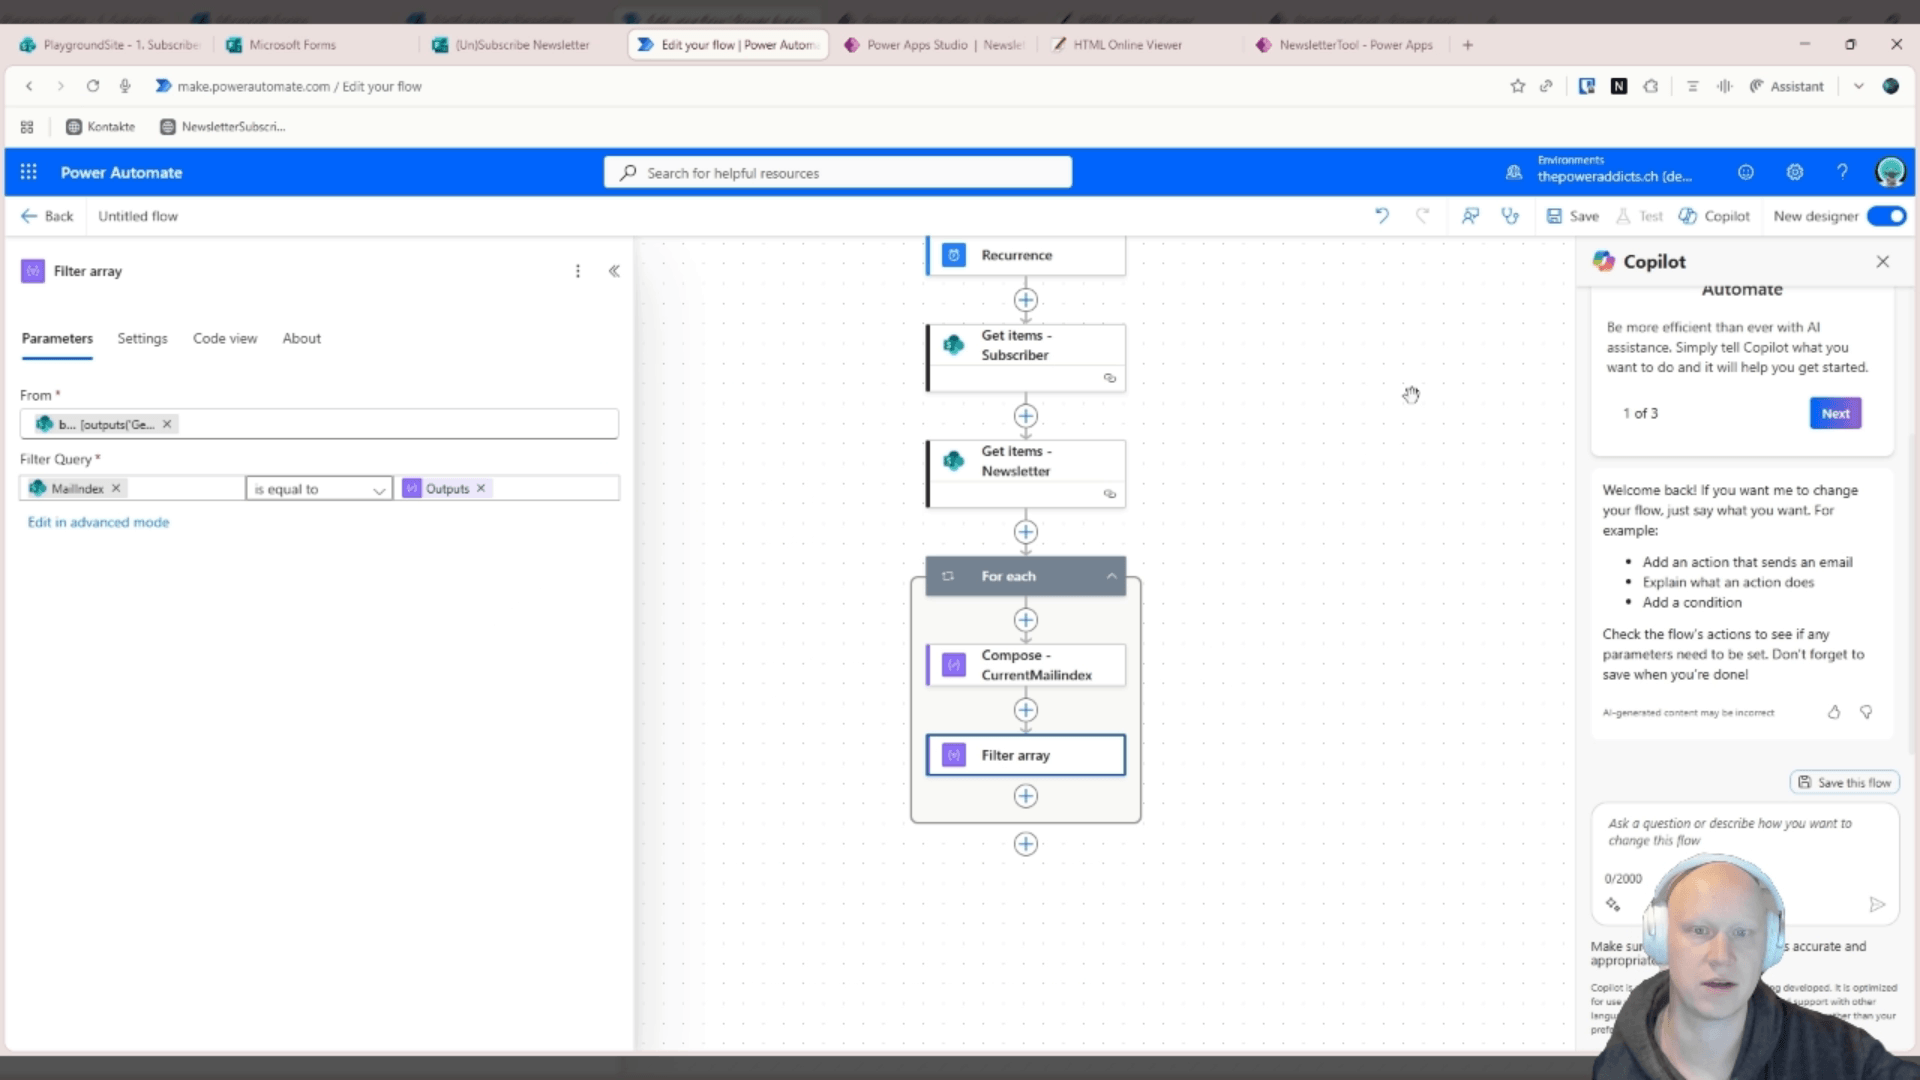Open the browser Assistant button
The image size is (1920, 1080).
[1786, 86]
